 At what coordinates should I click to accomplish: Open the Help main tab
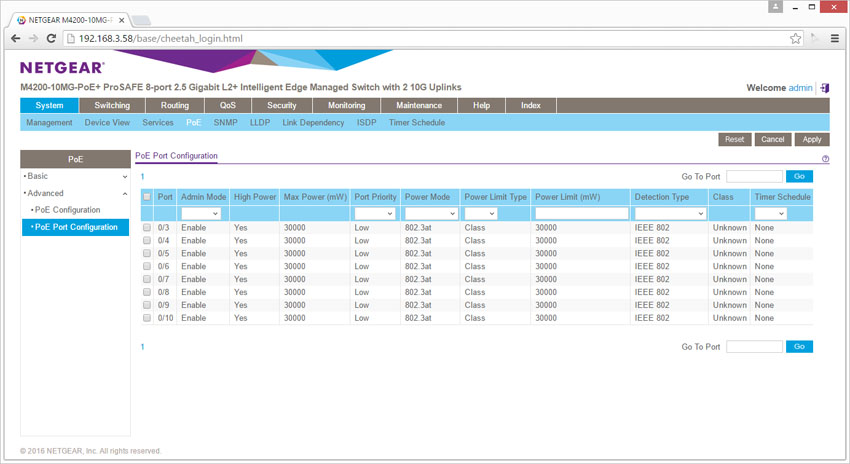pos(481,105)
